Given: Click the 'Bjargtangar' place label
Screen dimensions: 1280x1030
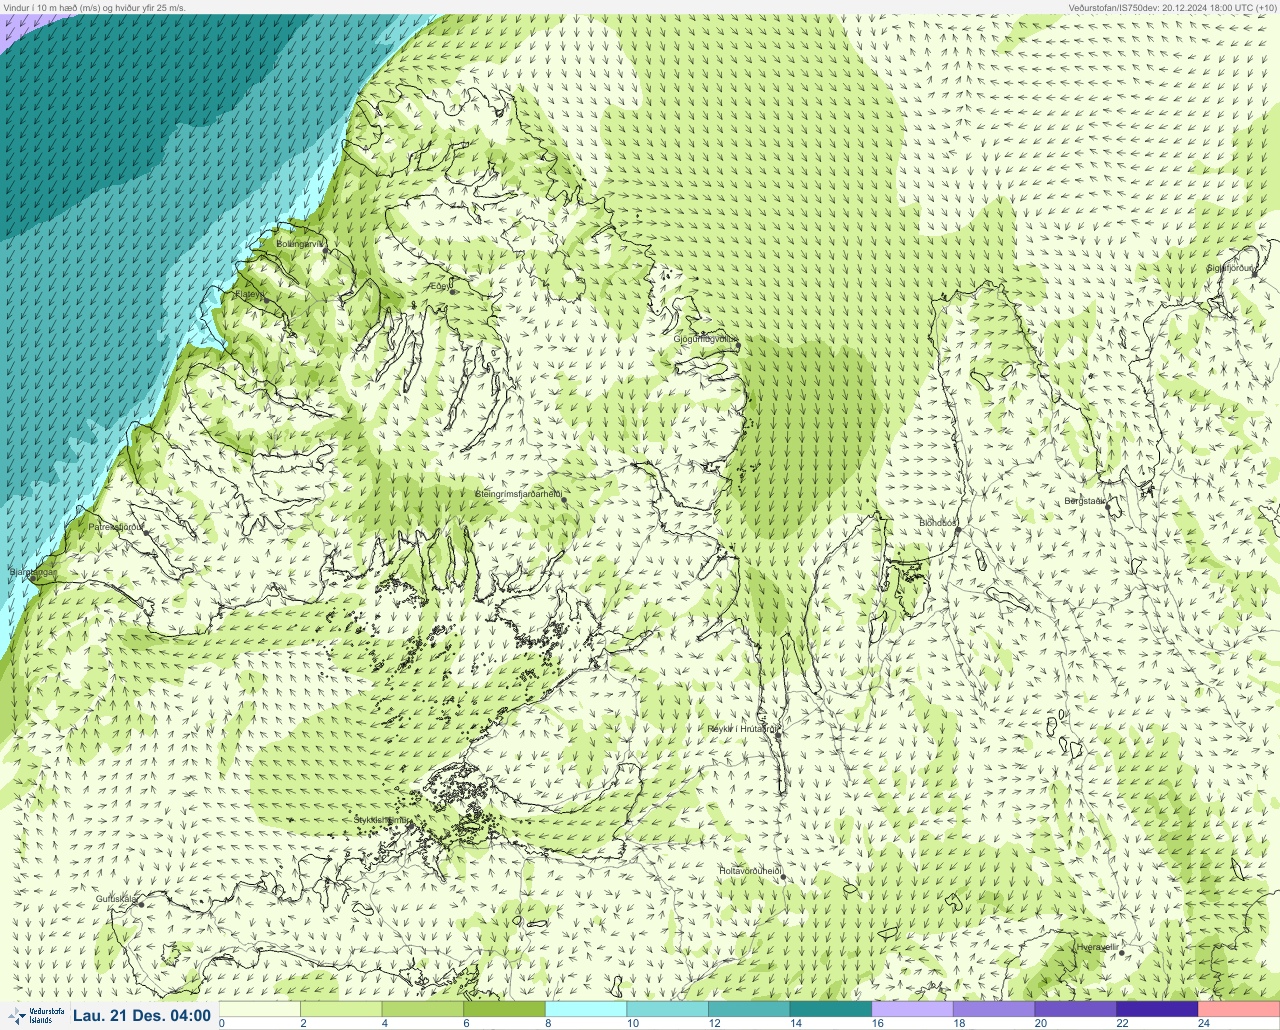Looking at the screenshot, I should pos(32,572).
